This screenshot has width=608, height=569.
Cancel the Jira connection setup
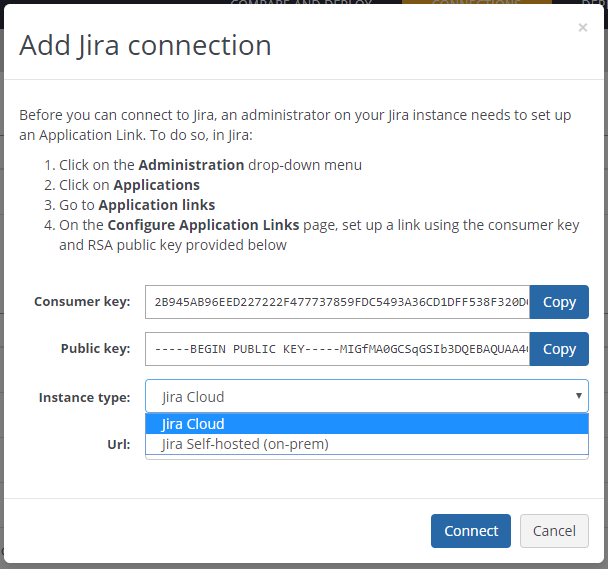554,531
